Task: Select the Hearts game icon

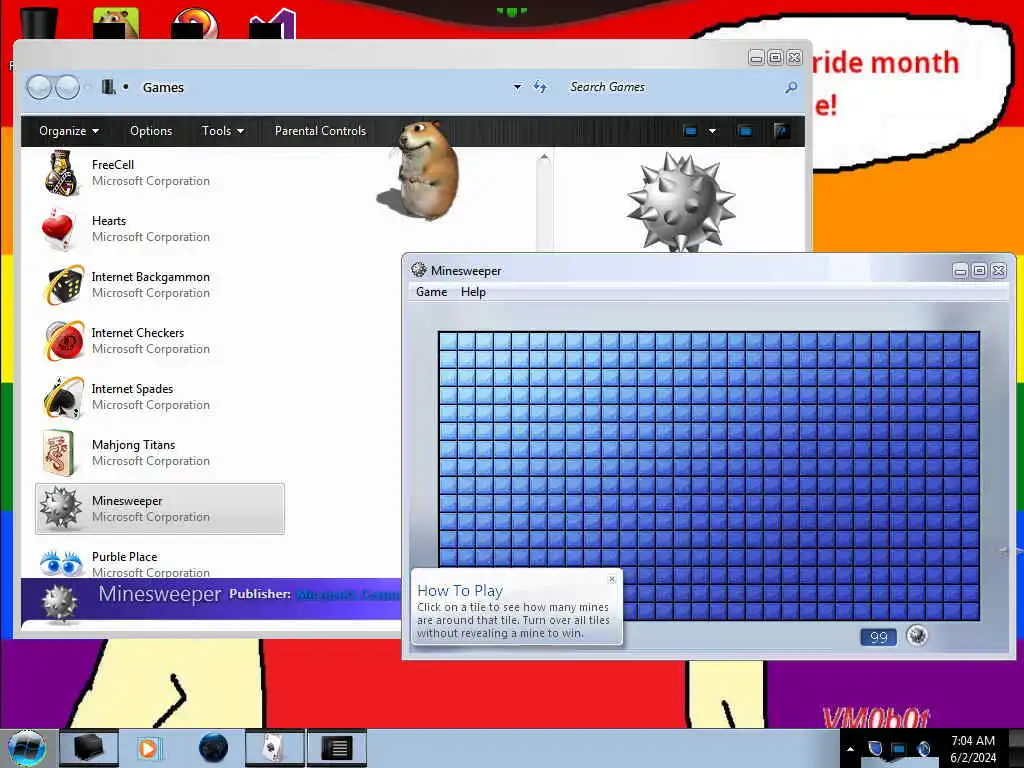Action: coord(58,229)
